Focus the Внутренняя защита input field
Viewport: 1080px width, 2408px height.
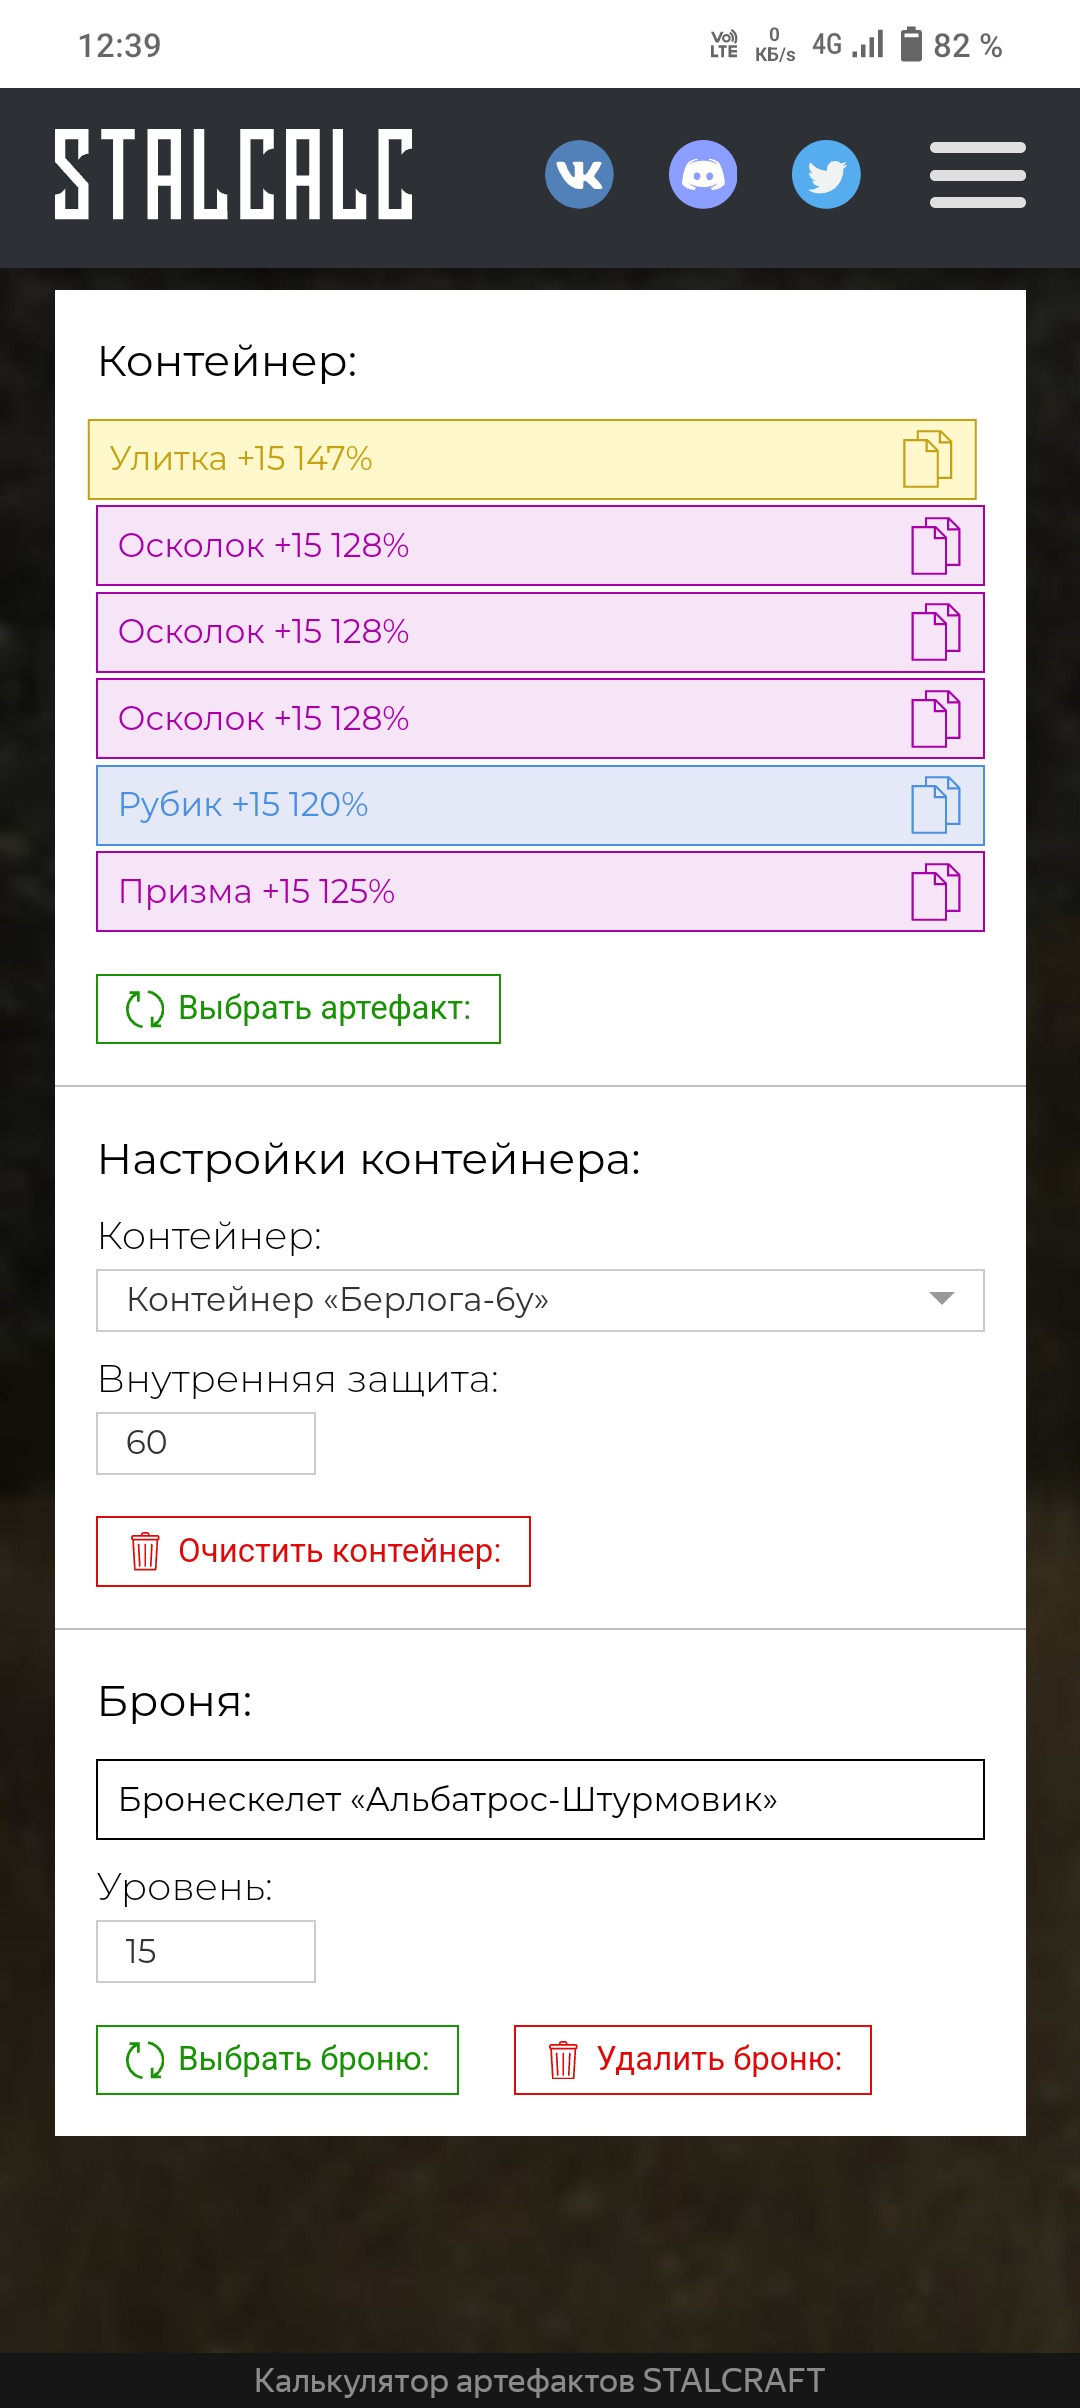click(206, 1443)
